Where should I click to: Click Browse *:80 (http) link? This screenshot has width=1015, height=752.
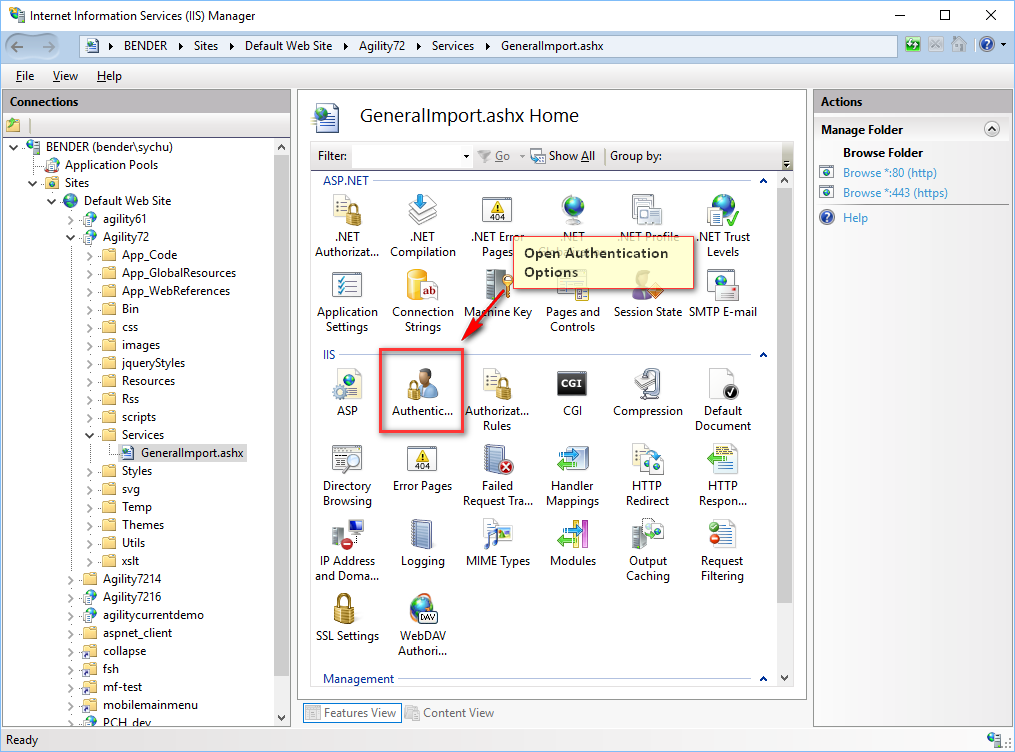pos(887,173)
